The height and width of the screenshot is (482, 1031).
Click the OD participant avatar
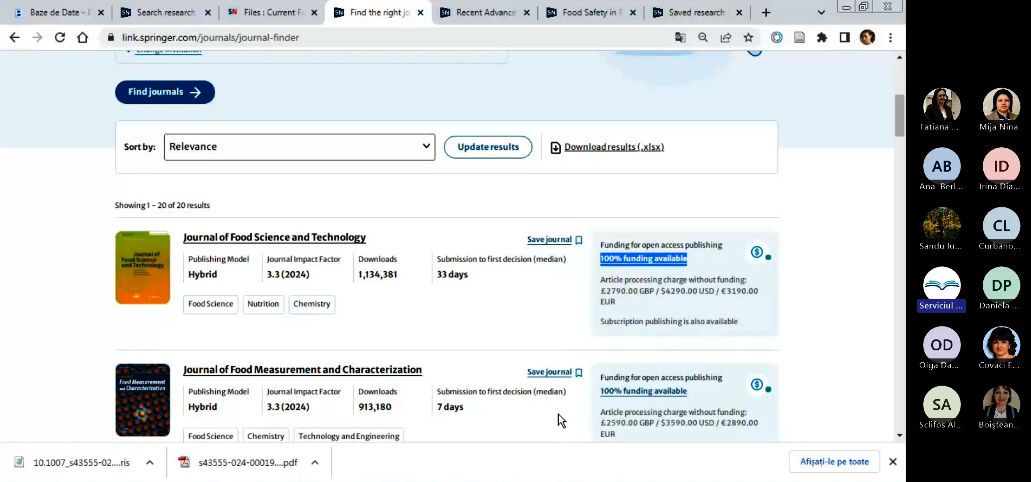click(x=942, y=345)
